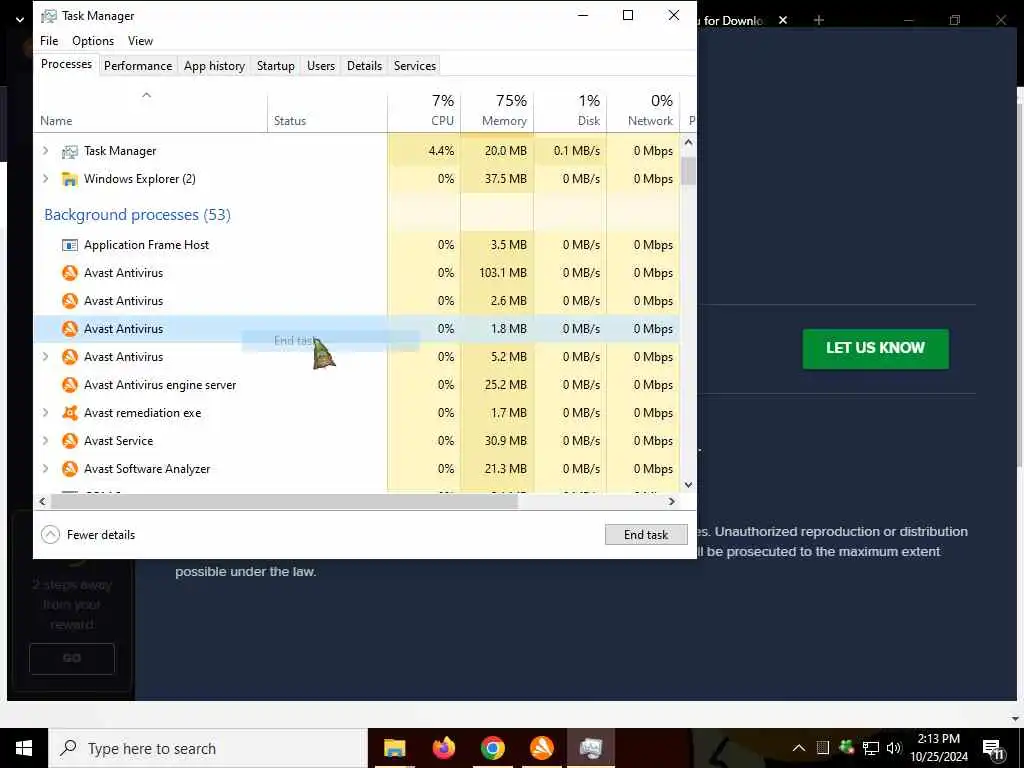The width and height of the screenshot is (1024, 768).
Task: Select the Avast Antivirus engine server row
Action: pos(357,385)
